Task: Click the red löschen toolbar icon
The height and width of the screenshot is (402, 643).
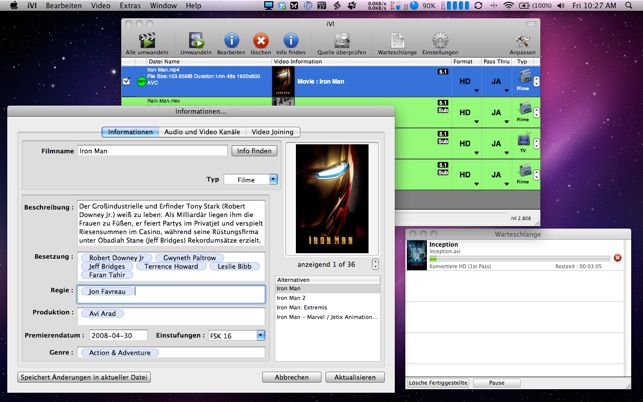Action: [261, 41]
